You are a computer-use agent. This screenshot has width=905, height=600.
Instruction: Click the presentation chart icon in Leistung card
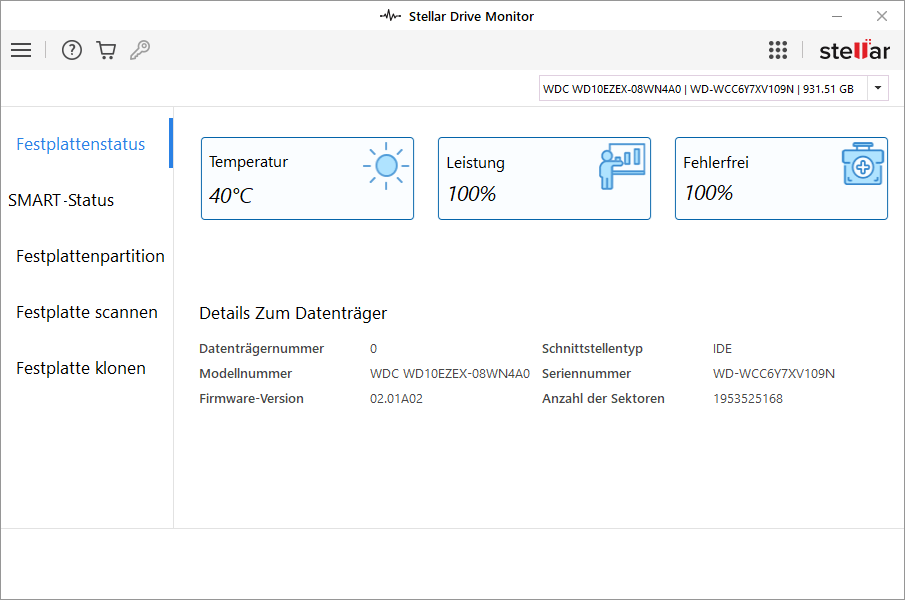621,166
